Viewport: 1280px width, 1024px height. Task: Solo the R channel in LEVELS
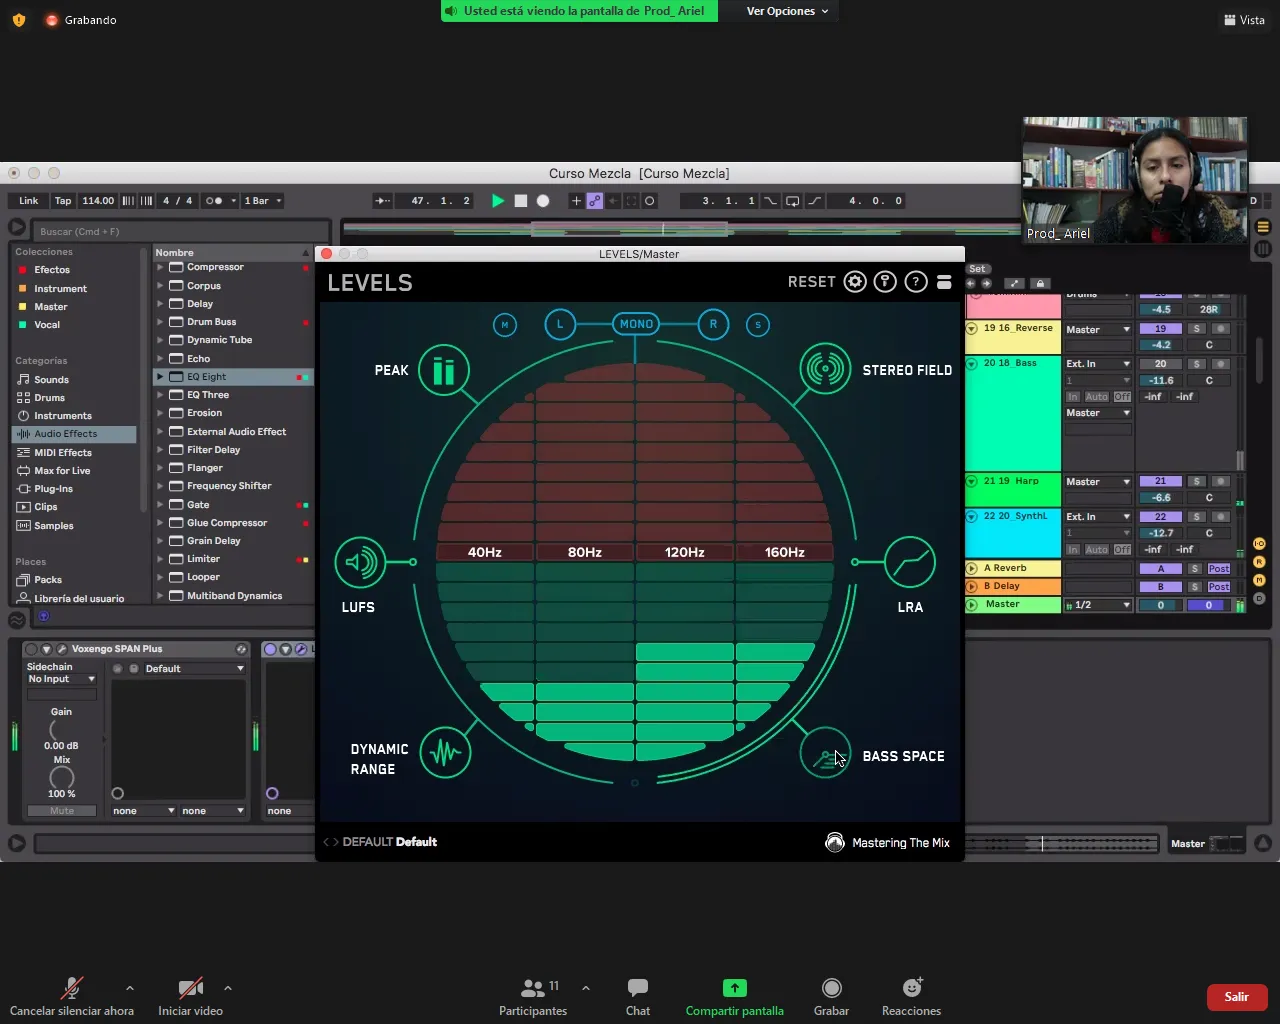click(713, 324)
